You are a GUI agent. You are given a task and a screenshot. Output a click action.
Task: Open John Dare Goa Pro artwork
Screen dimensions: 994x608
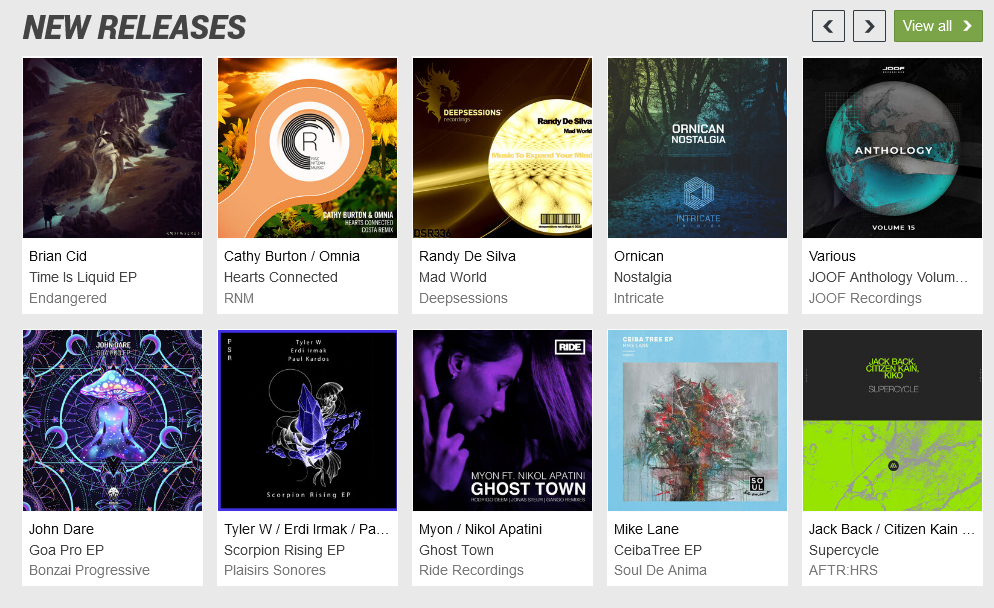click(113, 420)
